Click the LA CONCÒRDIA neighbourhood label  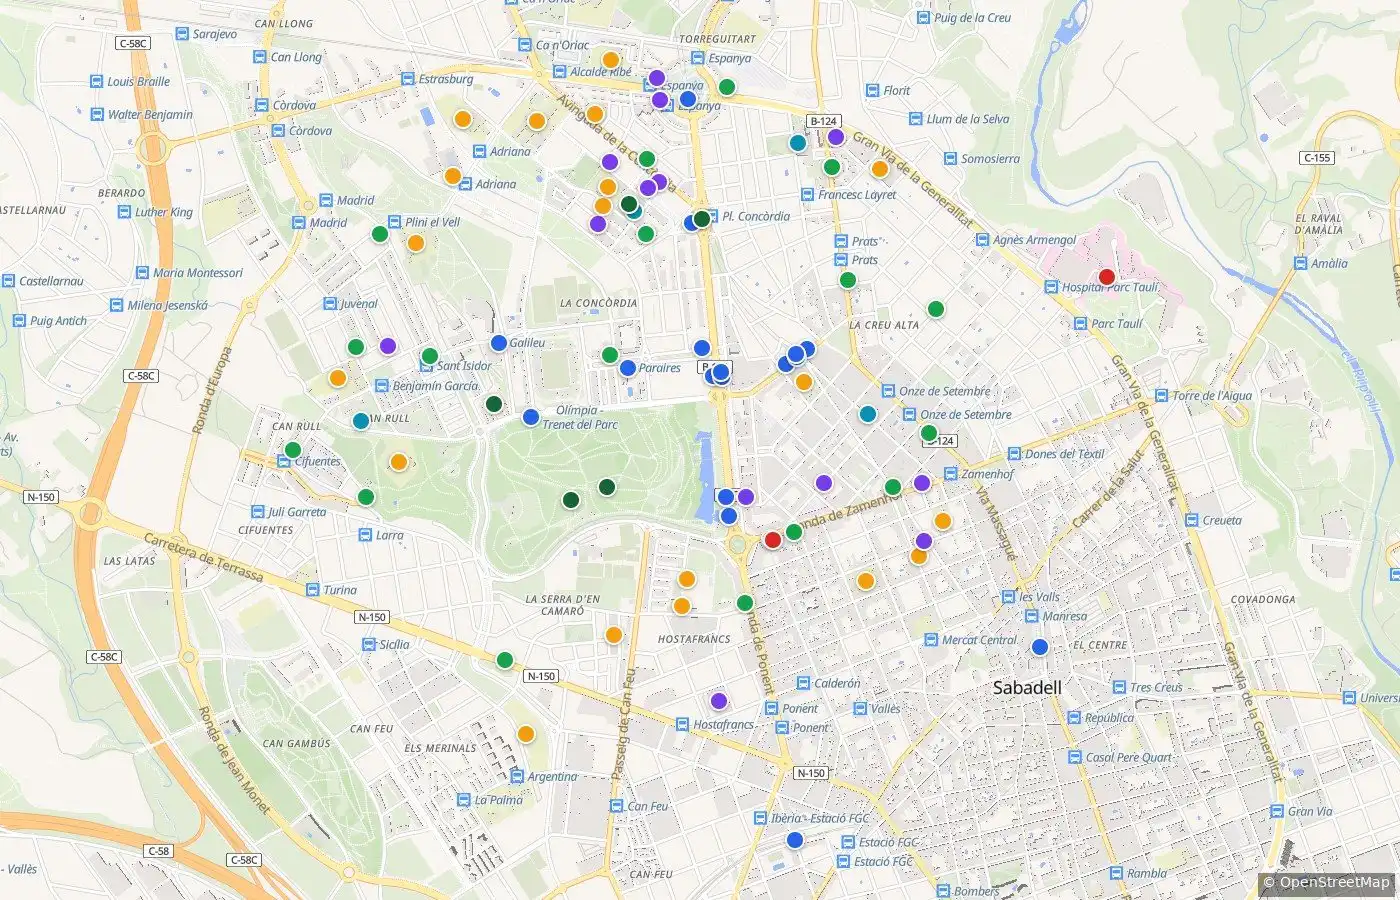tap(599, 303)
